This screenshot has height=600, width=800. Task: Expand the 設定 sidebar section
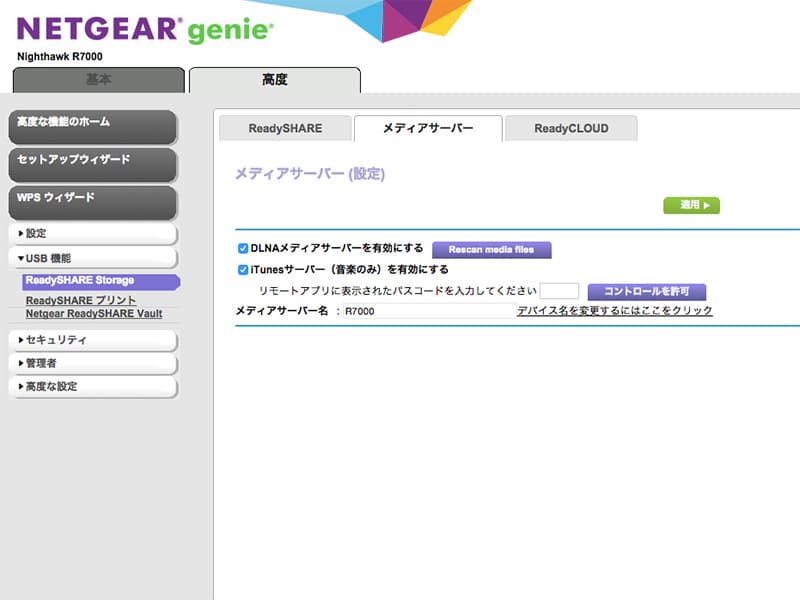tap(92, 233)
